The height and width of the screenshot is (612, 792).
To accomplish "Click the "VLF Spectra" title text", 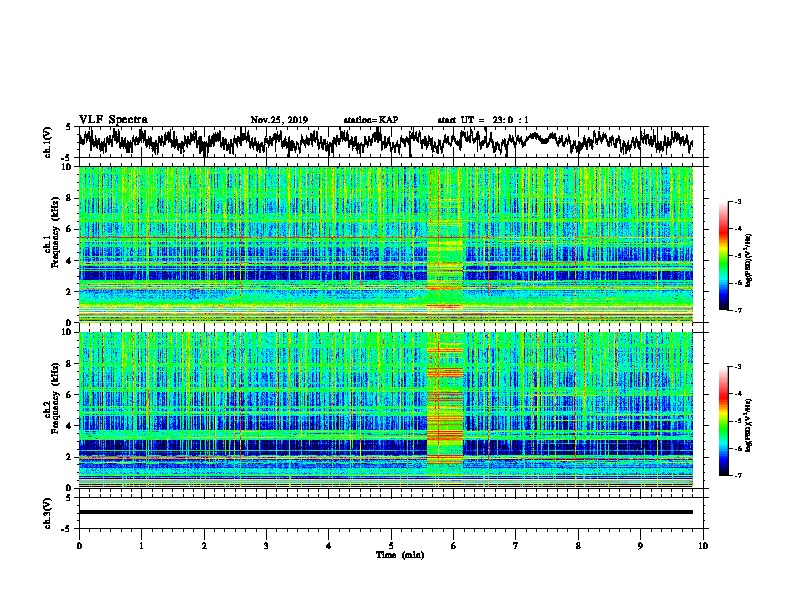I will click(x=113, y=120).
